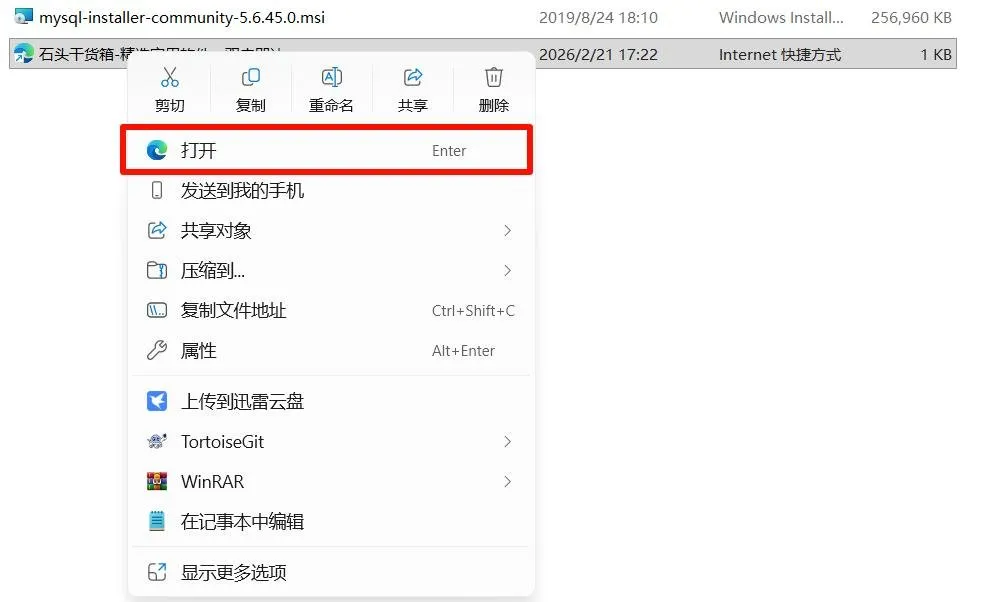The height and width of the screenshot is (602, 987).
Task: Choose 复制文件地址 from the menu
Action: click(x=331, y=310)
